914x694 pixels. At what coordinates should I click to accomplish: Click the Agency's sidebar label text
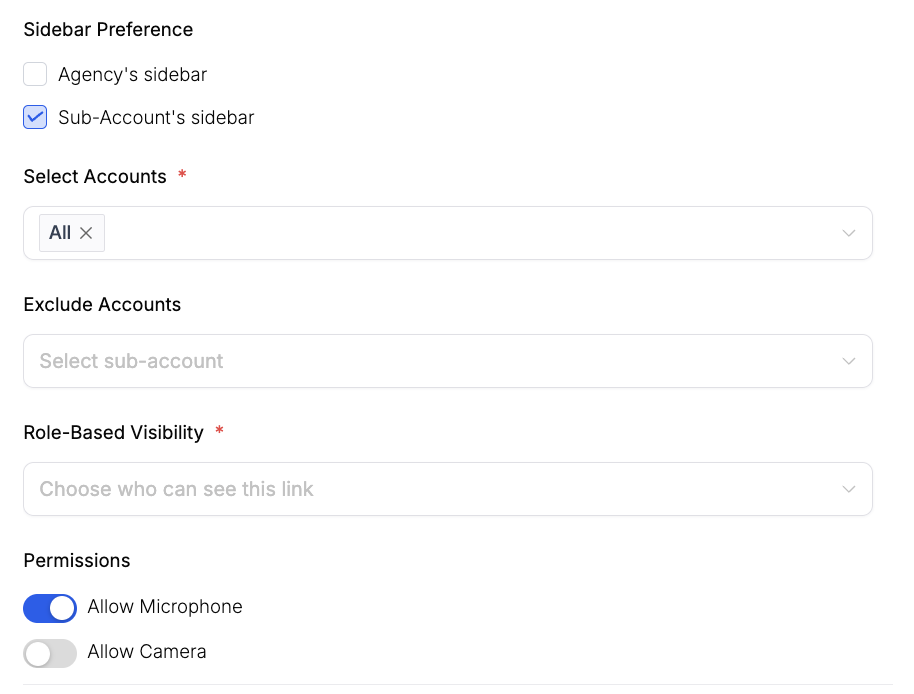132,74
